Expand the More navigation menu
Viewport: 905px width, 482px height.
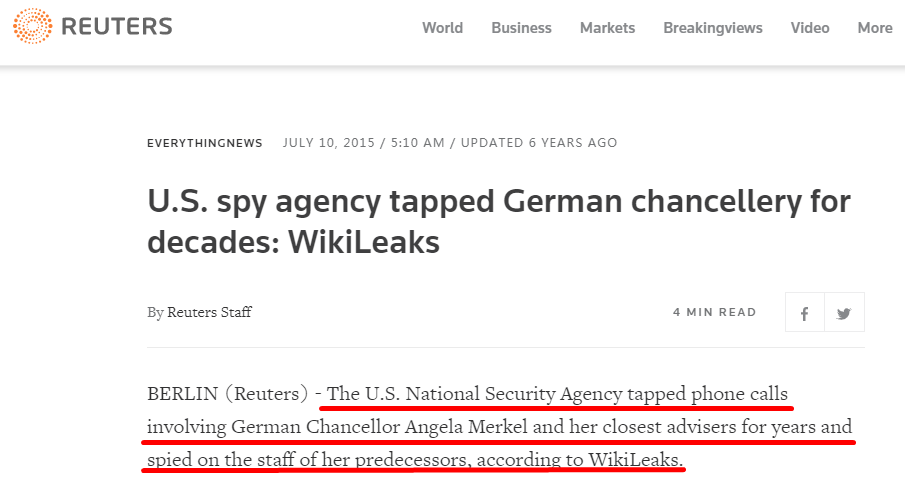point(874,28)
